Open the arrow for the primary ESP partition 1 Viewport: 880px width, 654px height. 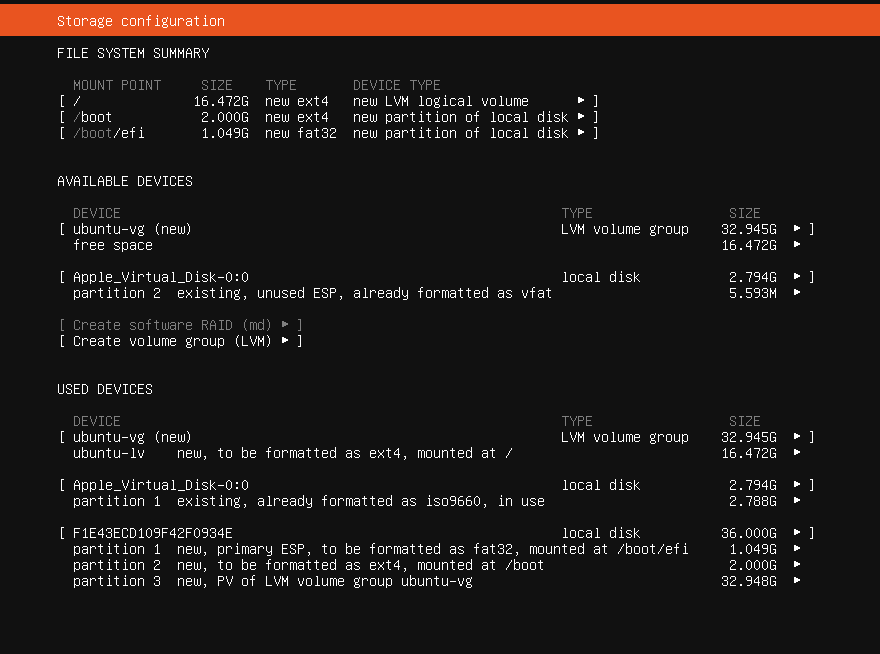coord(798,549)
